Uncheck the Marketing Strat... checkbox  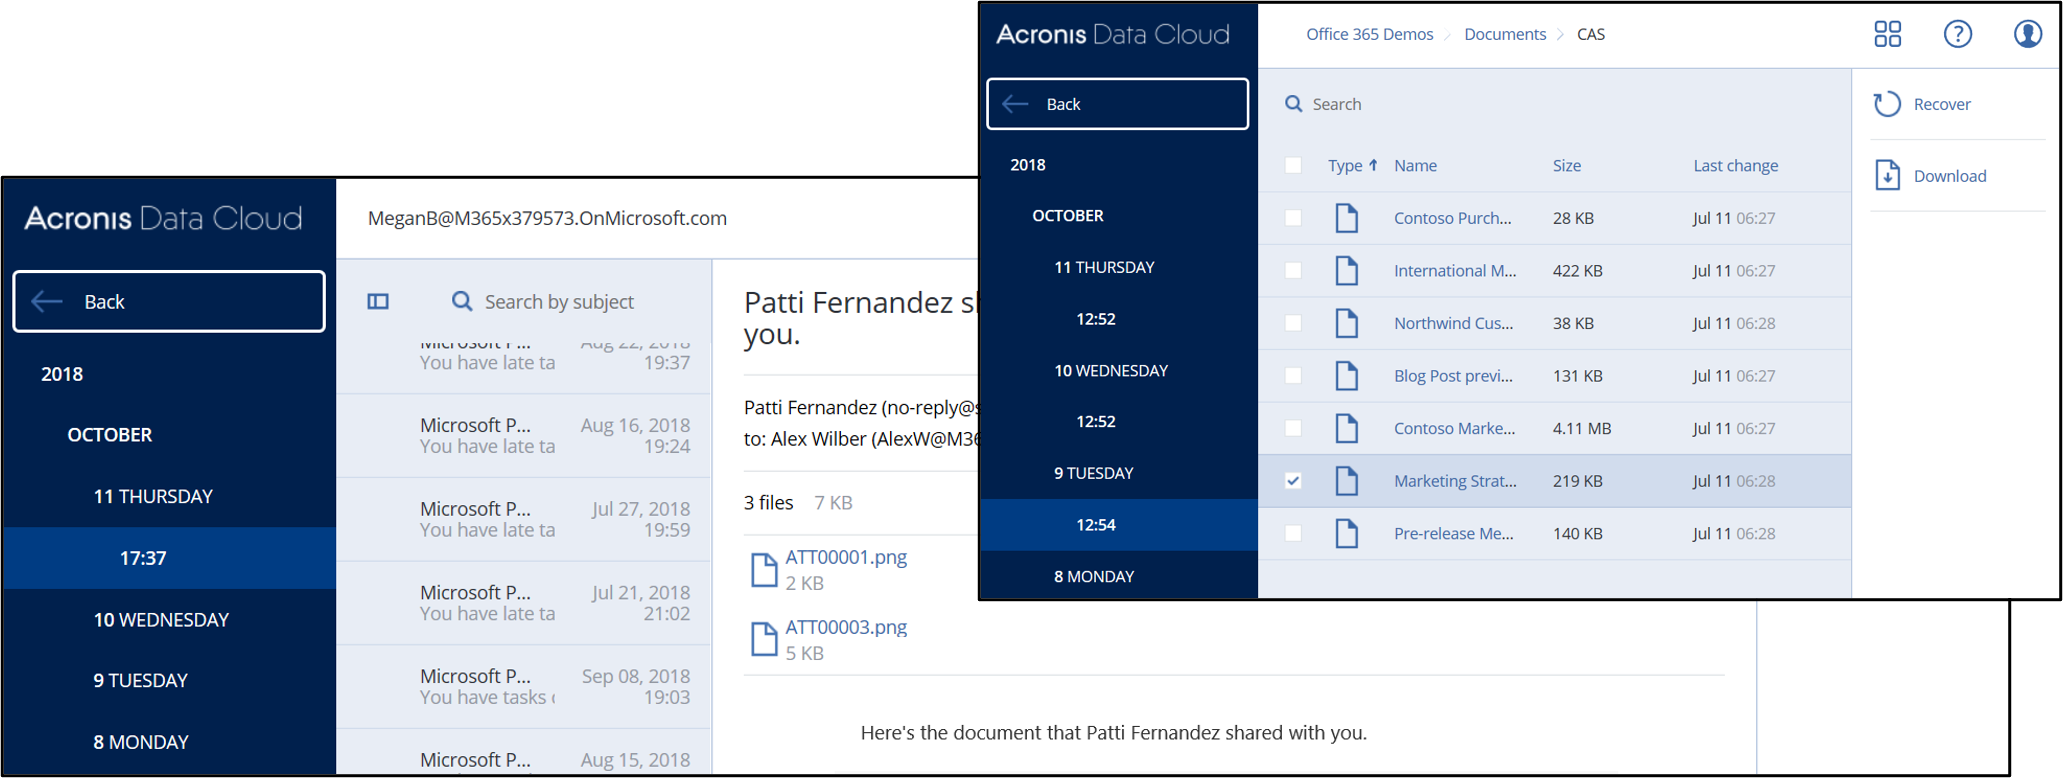click(1293, 481)
